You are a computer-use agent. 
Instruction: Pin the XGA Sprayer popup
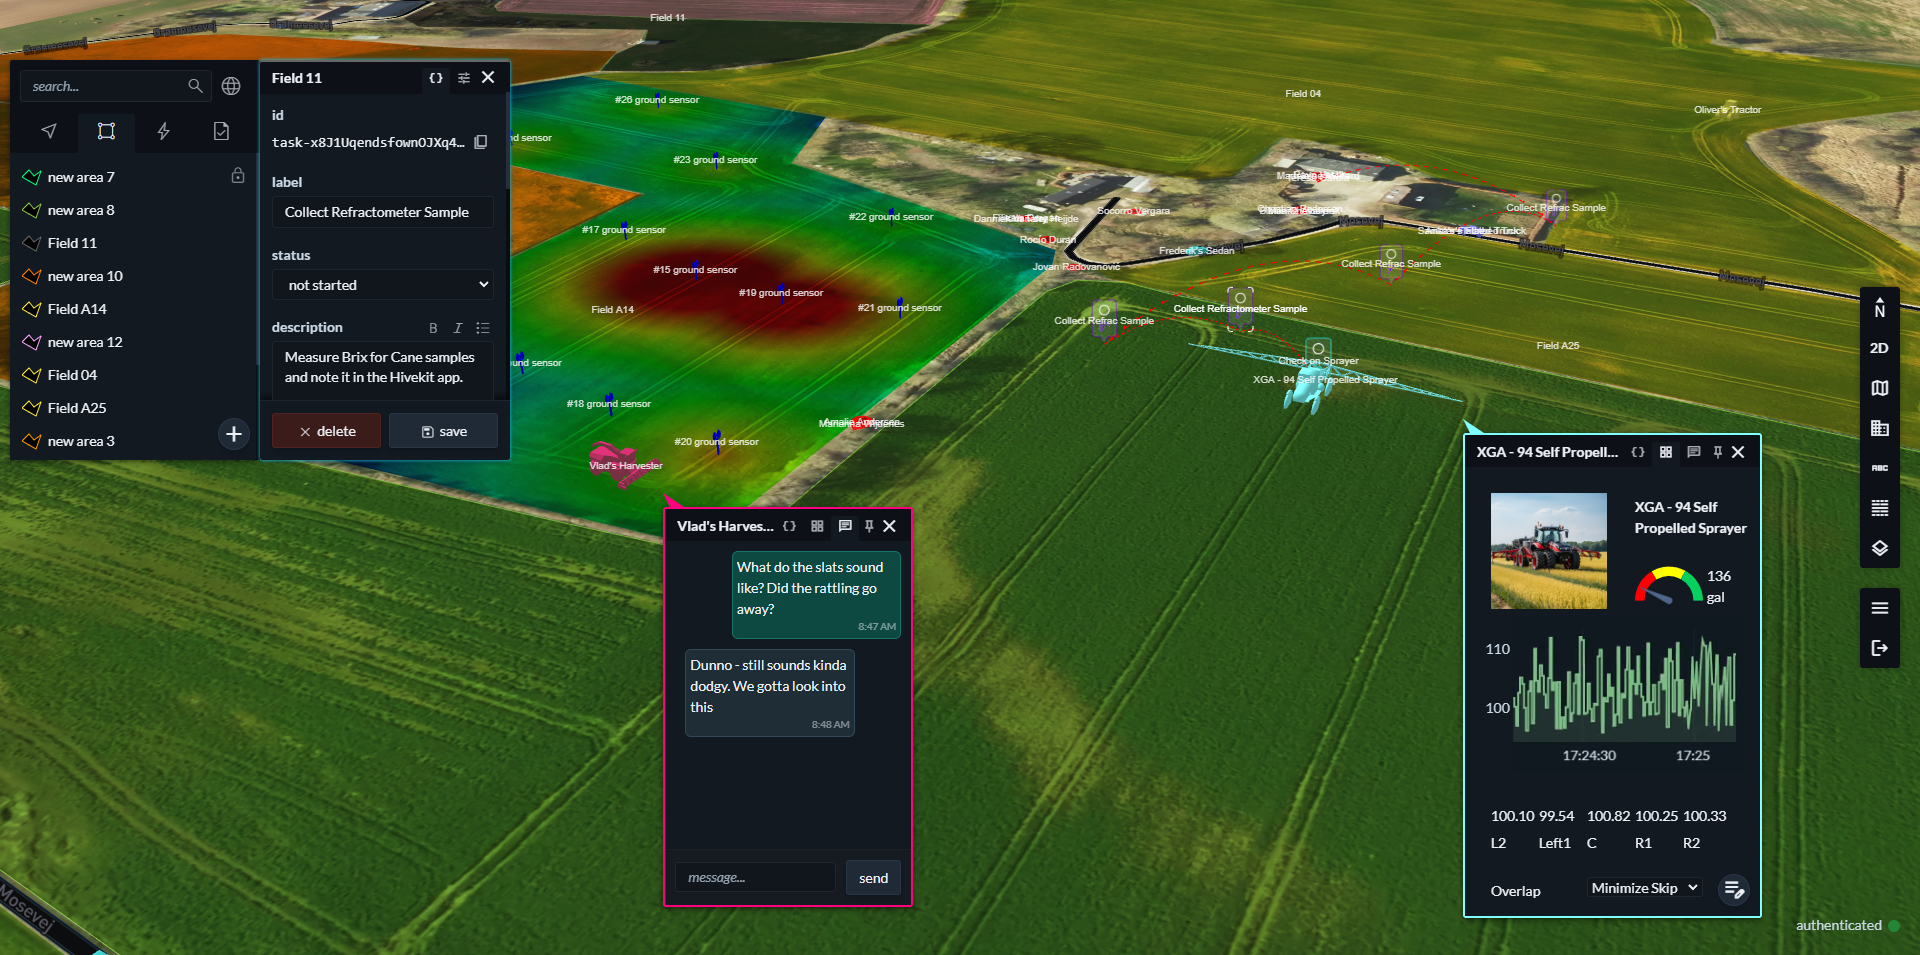[x=1718, y=452]
